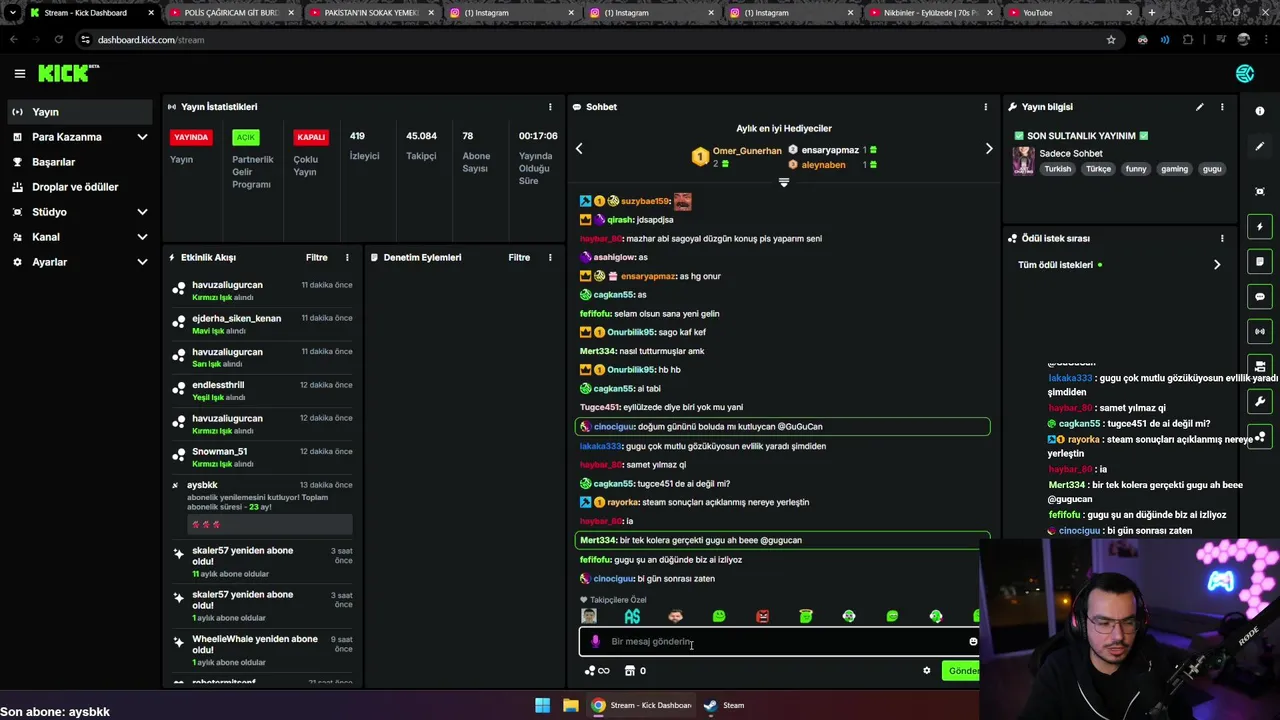Open the Yayın İstatistikleri panel options menu

pos(549,107)
